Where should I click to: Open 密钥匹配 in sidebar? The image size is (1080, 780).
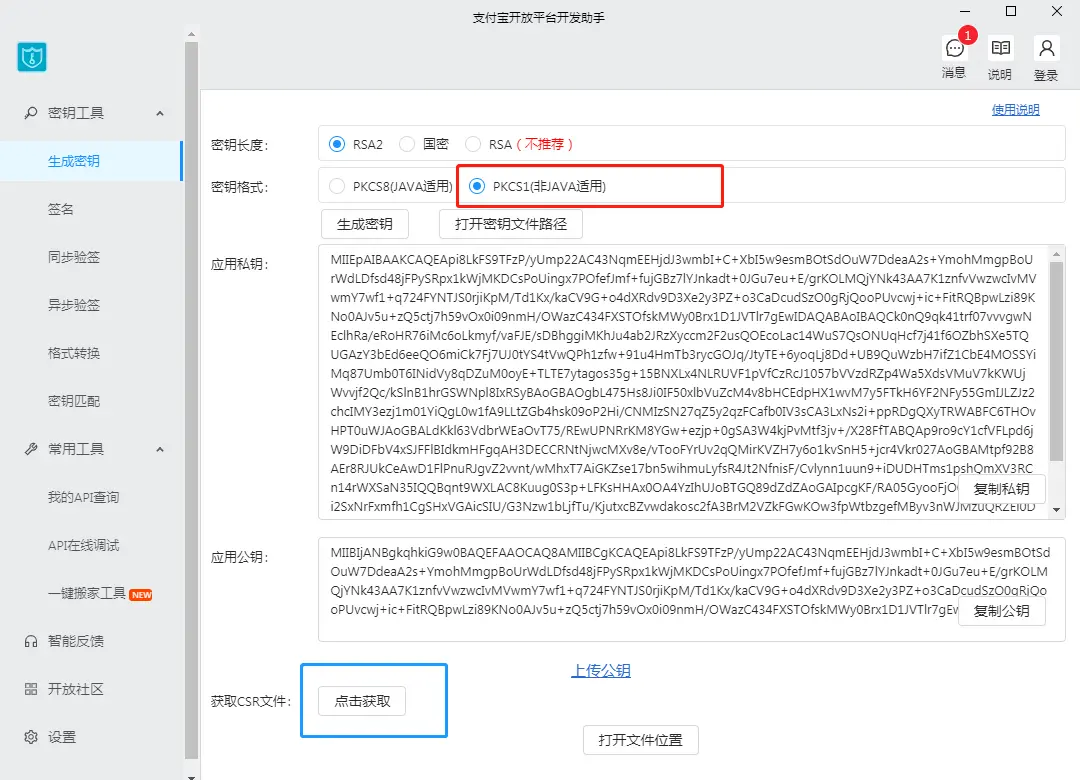74,400
